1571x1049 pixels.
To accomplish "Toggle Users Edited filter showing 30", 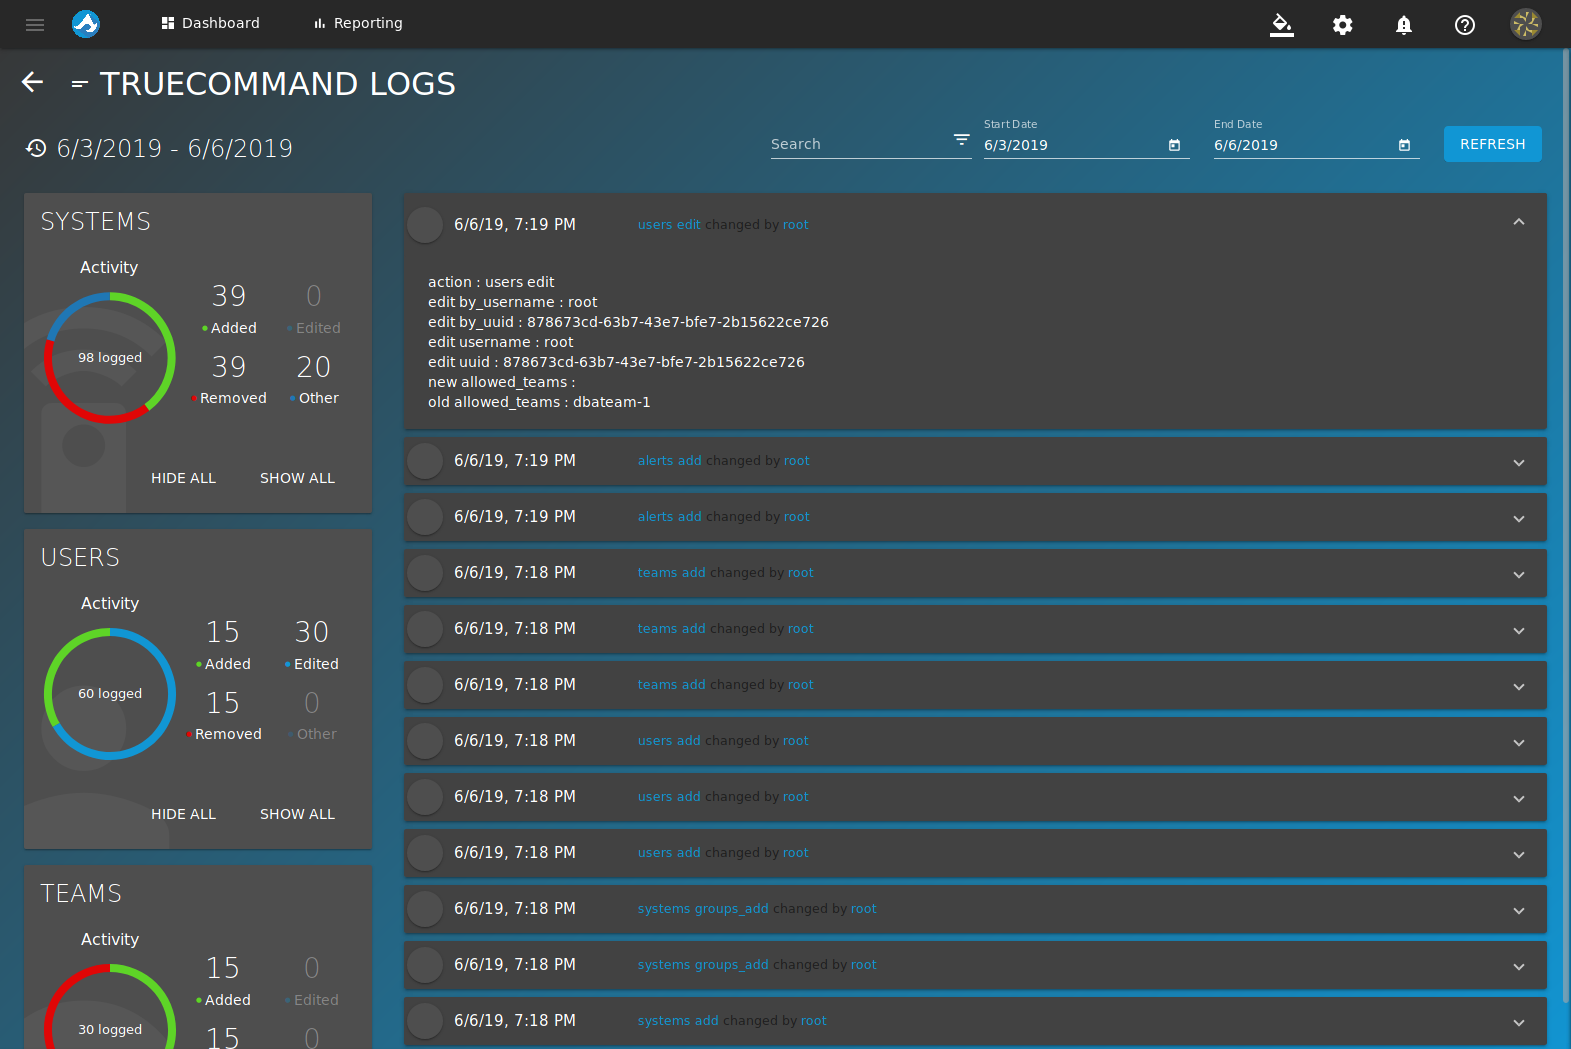I will pyautogui.click(x=312, y=645).
